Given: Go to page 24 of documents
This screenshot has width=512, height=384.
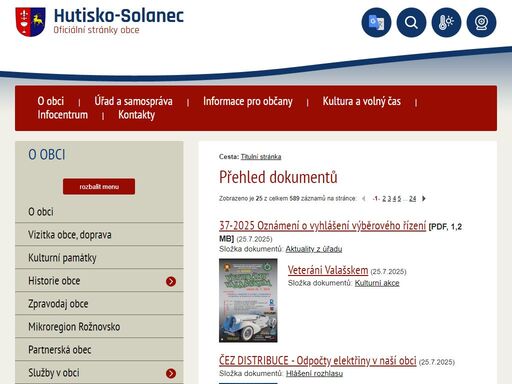Looking at the screenshot, I should 413,199.
